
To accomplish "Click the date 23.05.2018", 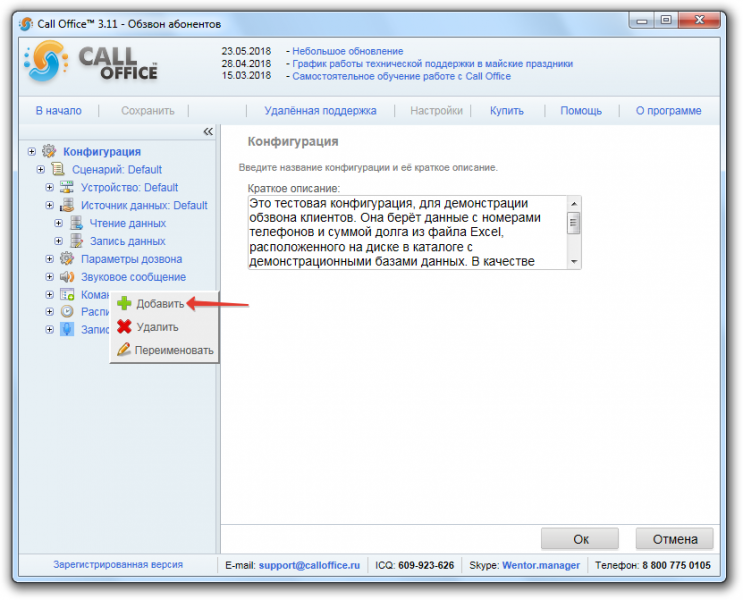I will click(246, 51).
